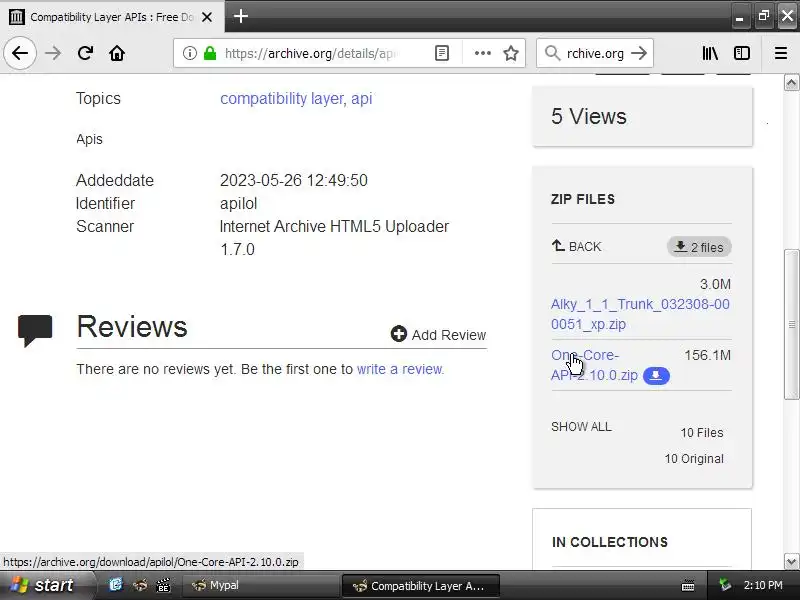Click BACK in the ZIP files list
Viewport: 800px width, 600px height.
point(577,246)
